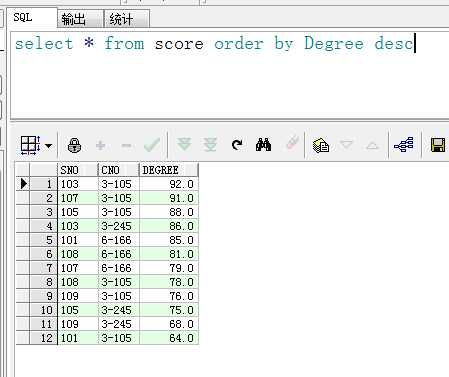Fetch last page arrow icon
Image resolution: width=449 pixels, height=377 pixels.
(x=210, y=145)
